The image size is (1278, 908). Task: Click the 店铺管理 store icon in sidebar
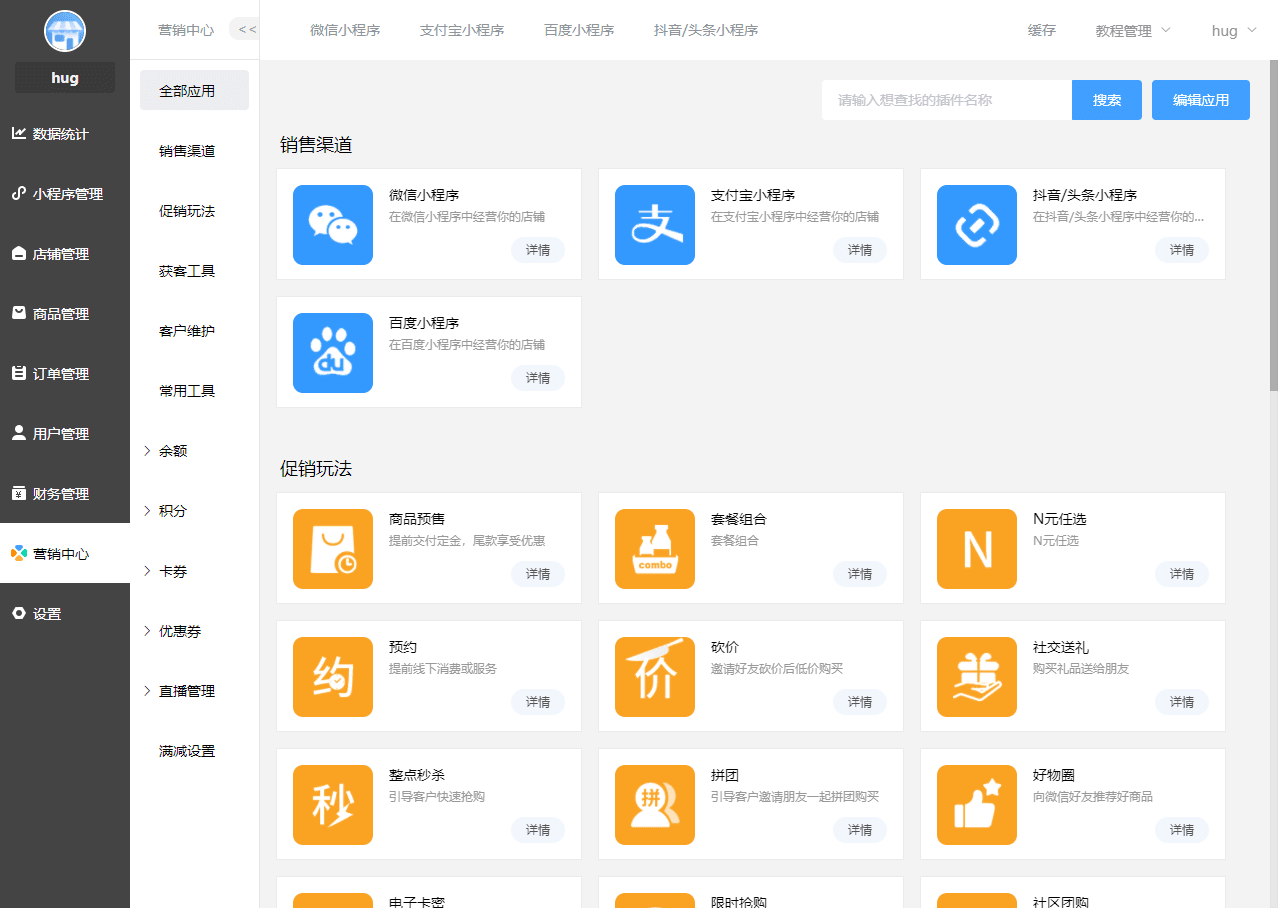coord(19,253)
